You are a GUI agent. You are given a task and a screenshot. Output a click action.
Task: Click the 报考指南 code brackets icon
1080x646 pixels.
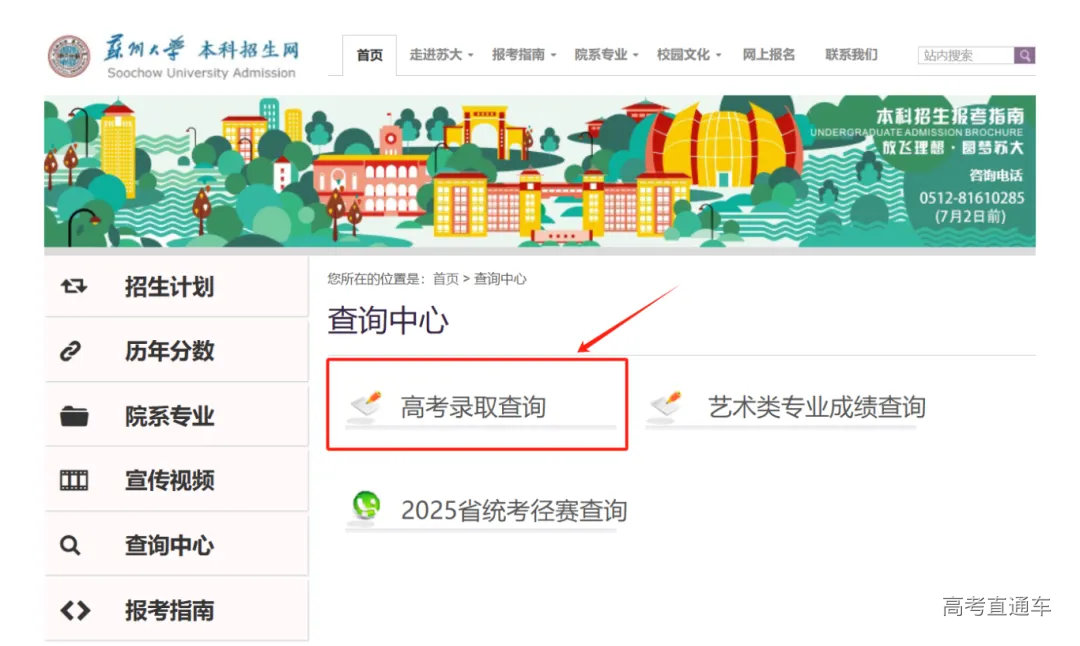[75, 611]
